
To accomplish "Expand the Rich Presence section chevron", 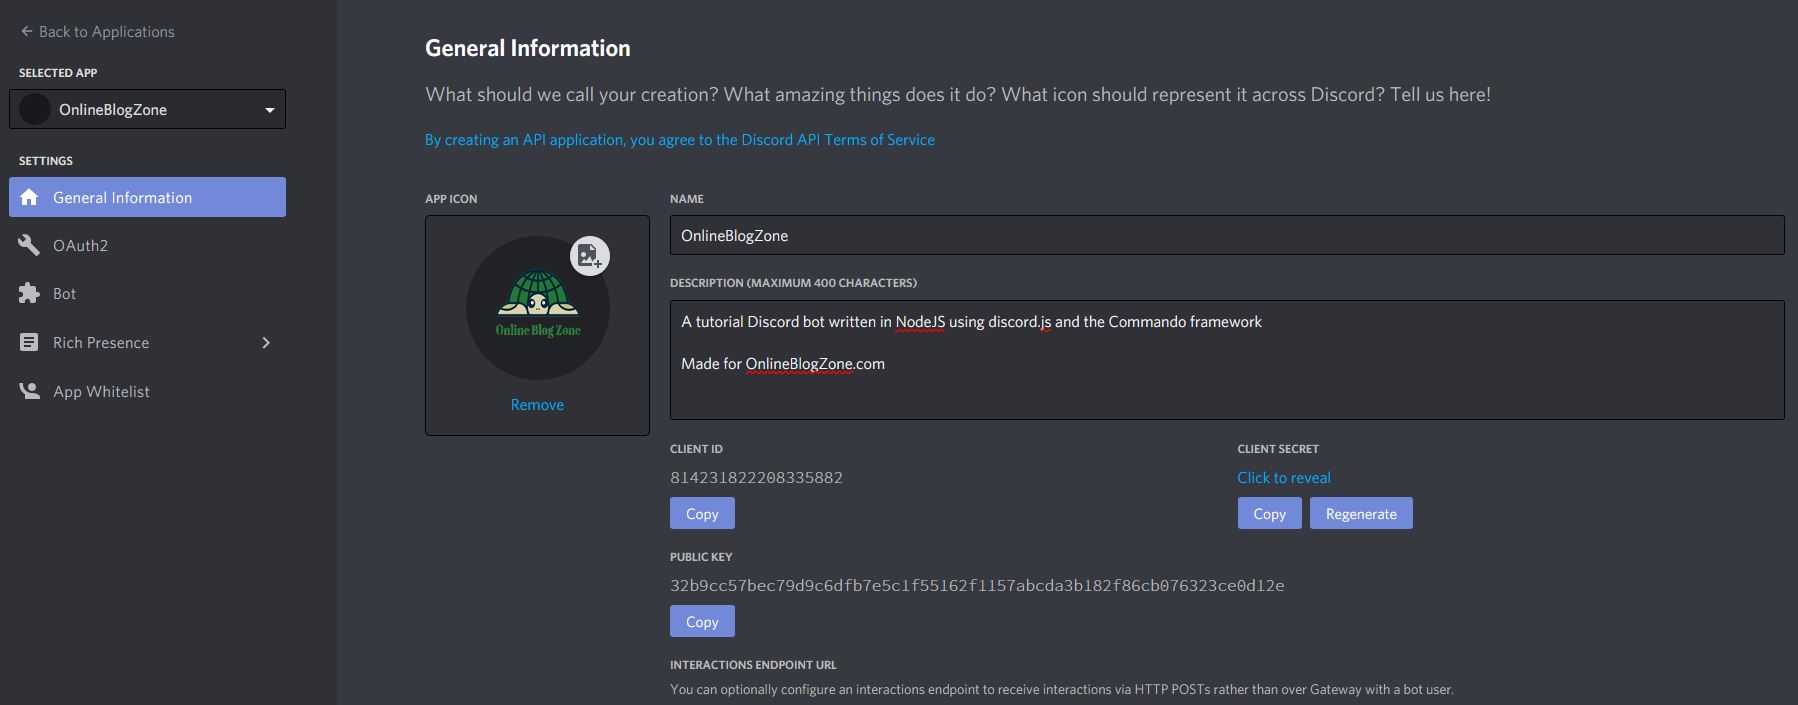I will (x=266, y=342).
